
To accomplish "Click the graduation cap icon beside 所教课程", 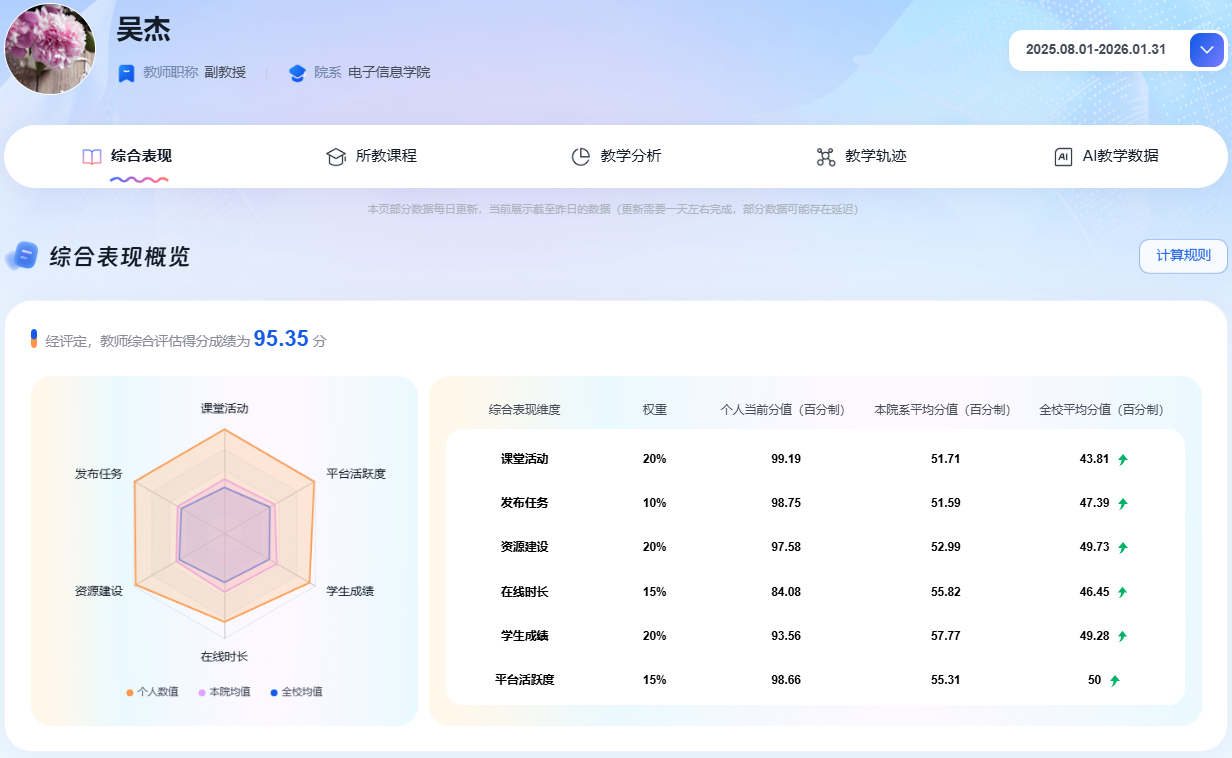I will [x=336, y=157].
